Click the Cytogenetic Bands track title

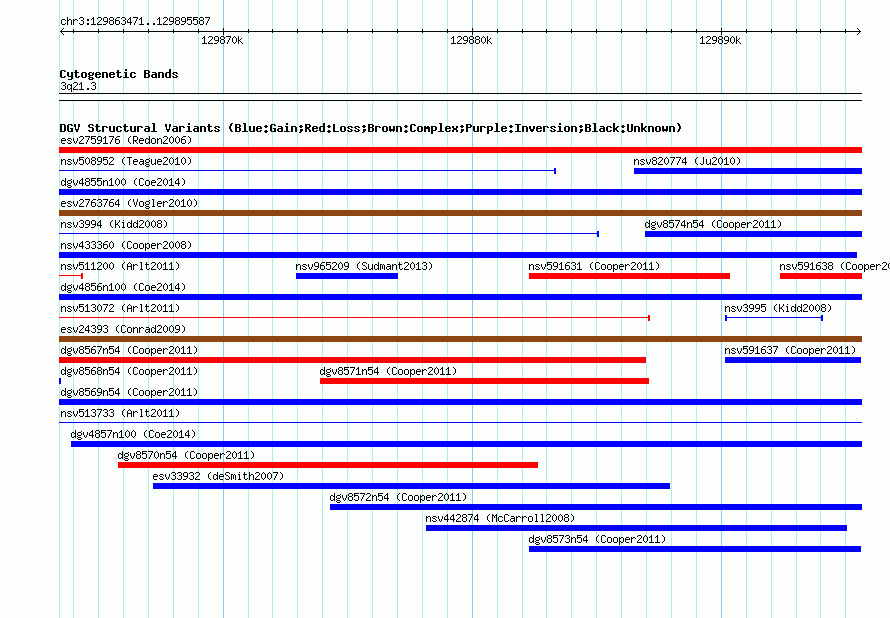119,74
